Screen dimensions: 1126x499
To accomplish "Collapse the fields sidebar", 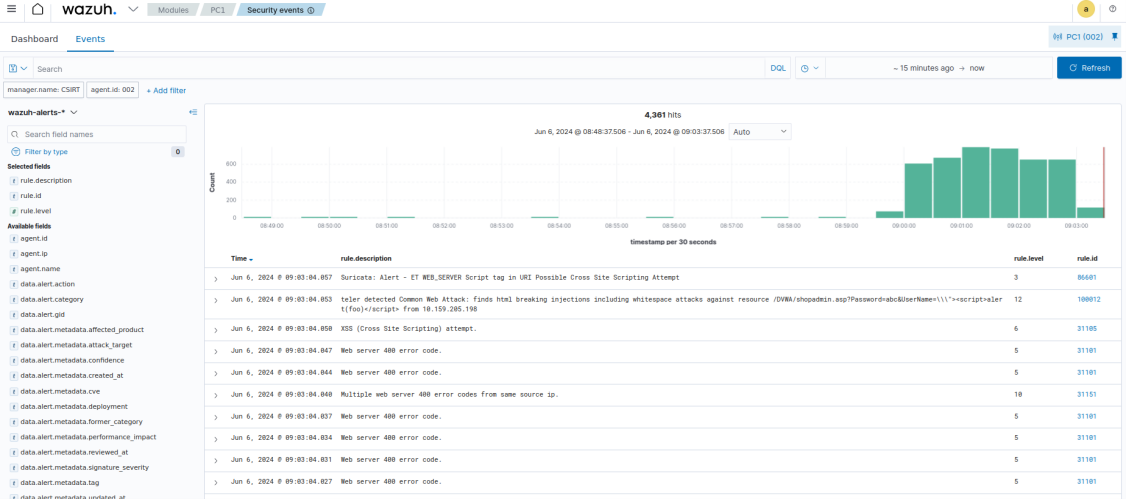I will point(192,112).
